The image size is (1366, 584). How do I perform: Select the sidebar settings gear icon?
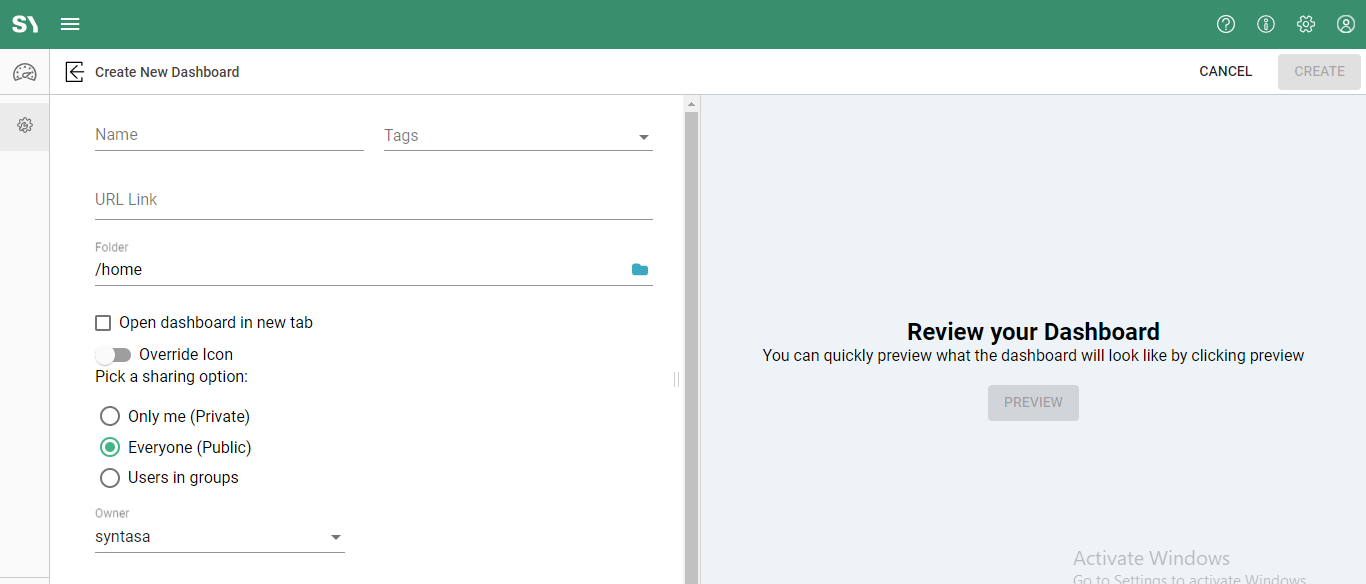tap(25, 125)
